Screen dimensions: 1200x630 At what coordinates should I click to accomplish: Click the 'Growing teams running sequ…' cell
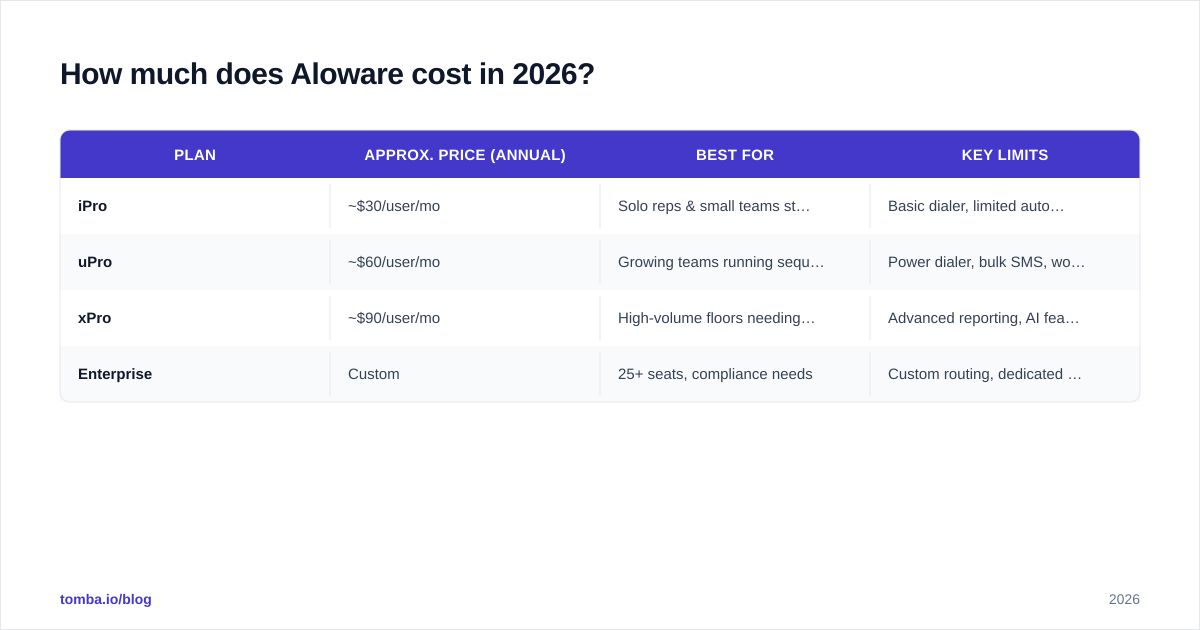[x=735, y=262]
